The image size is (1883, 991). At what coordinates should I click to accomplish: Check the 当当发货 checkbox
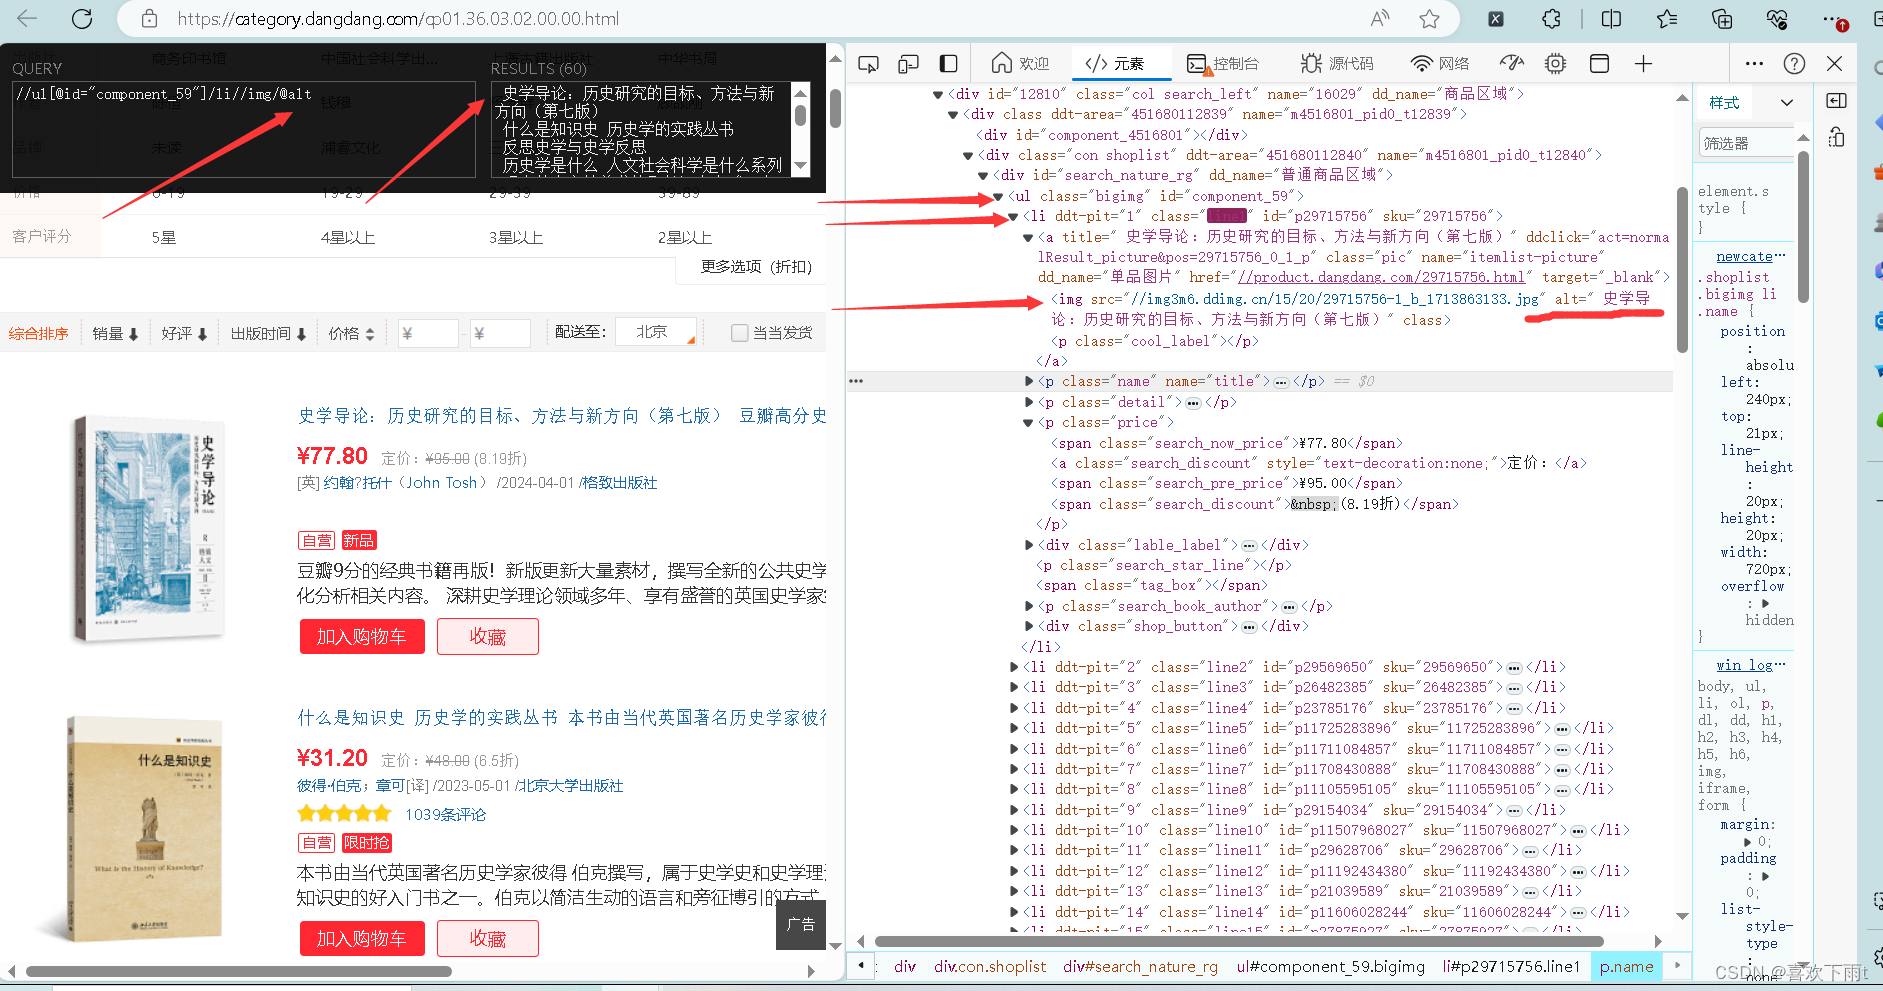pyautogui.click(x=739, y=333)
